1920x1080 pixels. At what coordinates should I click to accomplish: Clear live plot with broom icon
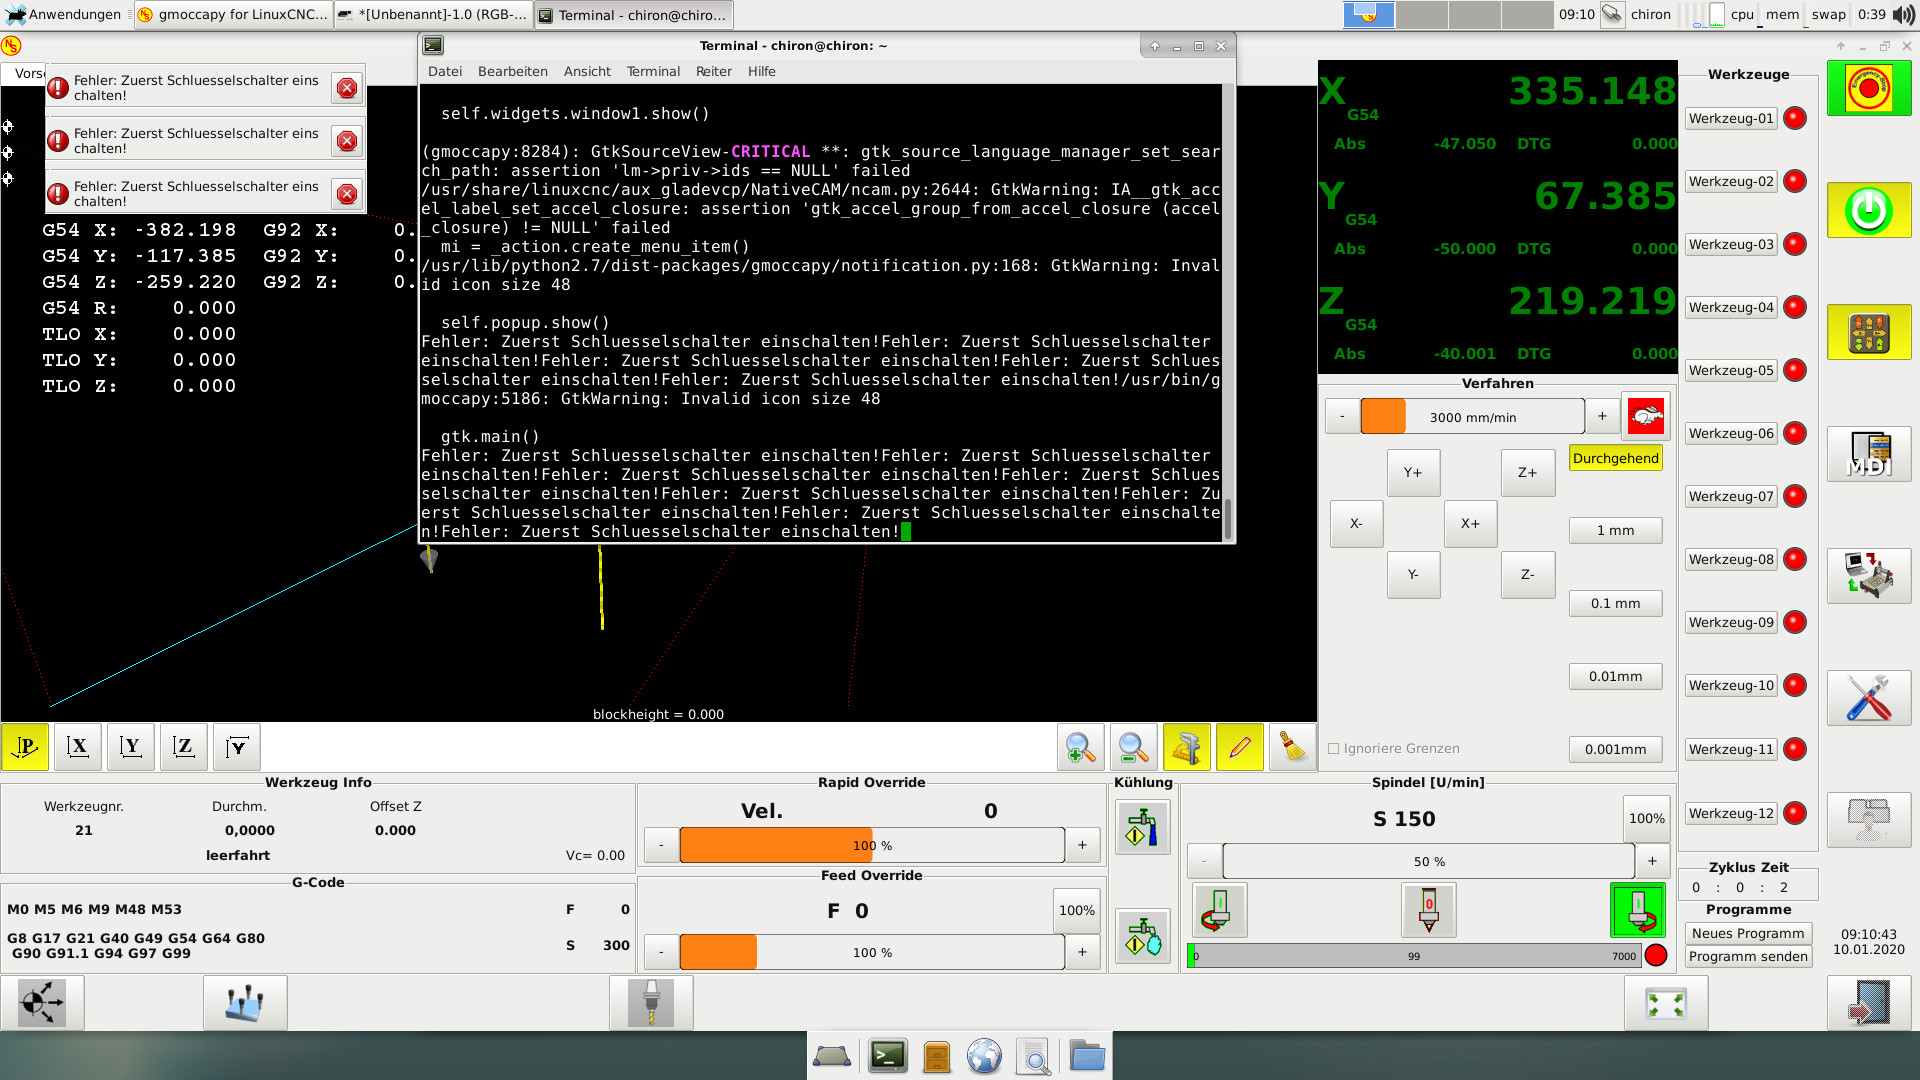click(x=1293, y=747)
